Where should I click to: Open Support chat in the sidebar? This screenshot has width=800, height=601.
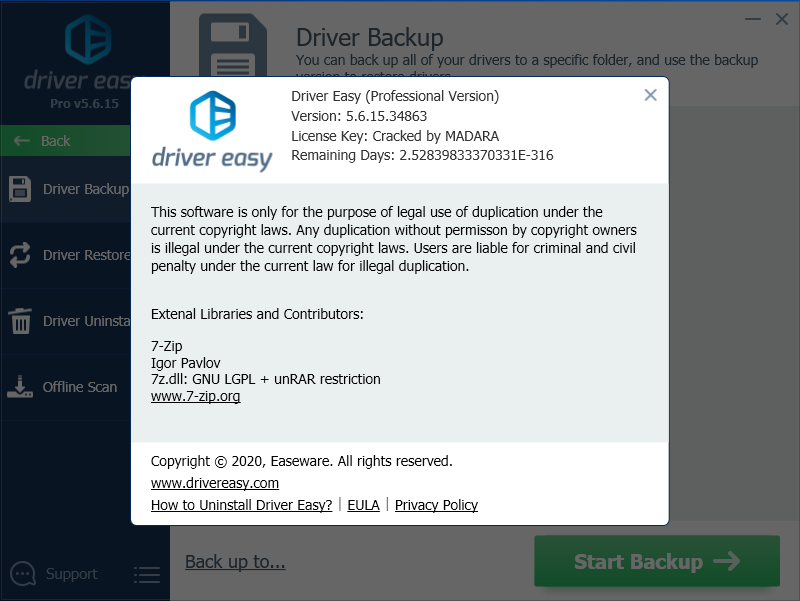[x=54, y=574]
